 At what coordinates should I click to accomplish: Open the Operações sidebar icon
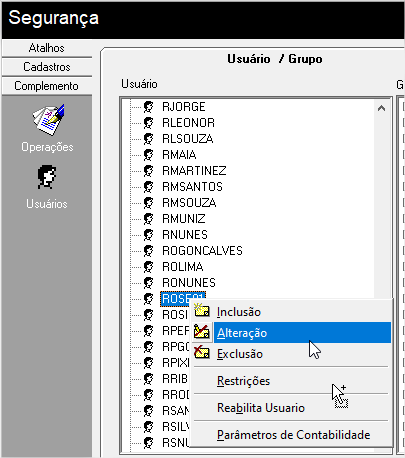pos(49,119)
